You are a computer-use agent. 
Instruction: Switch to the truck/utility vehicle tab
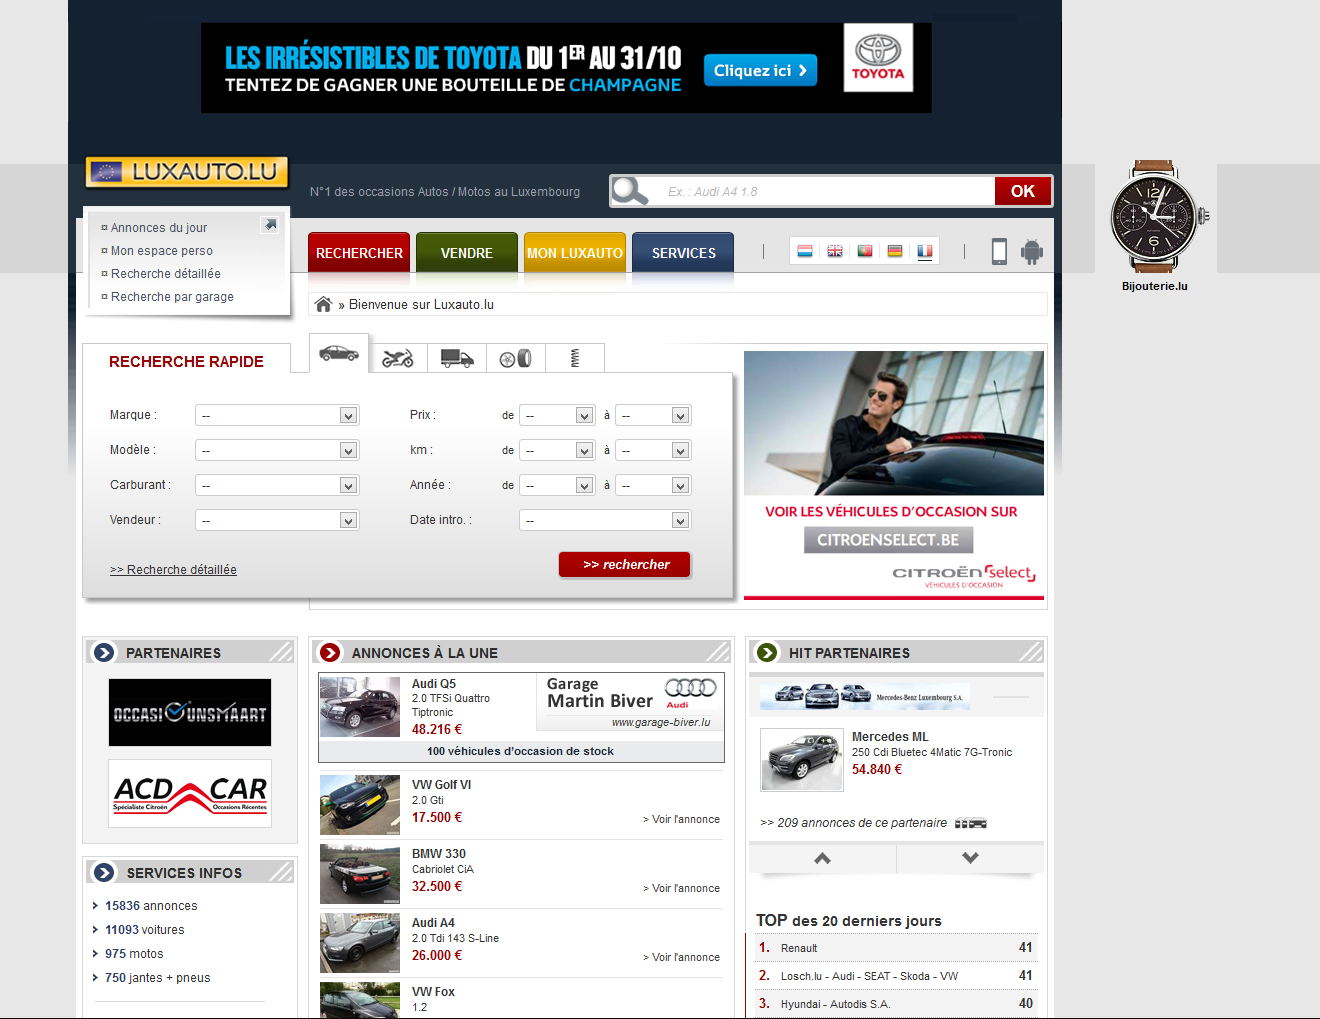[x=457, y=358]
